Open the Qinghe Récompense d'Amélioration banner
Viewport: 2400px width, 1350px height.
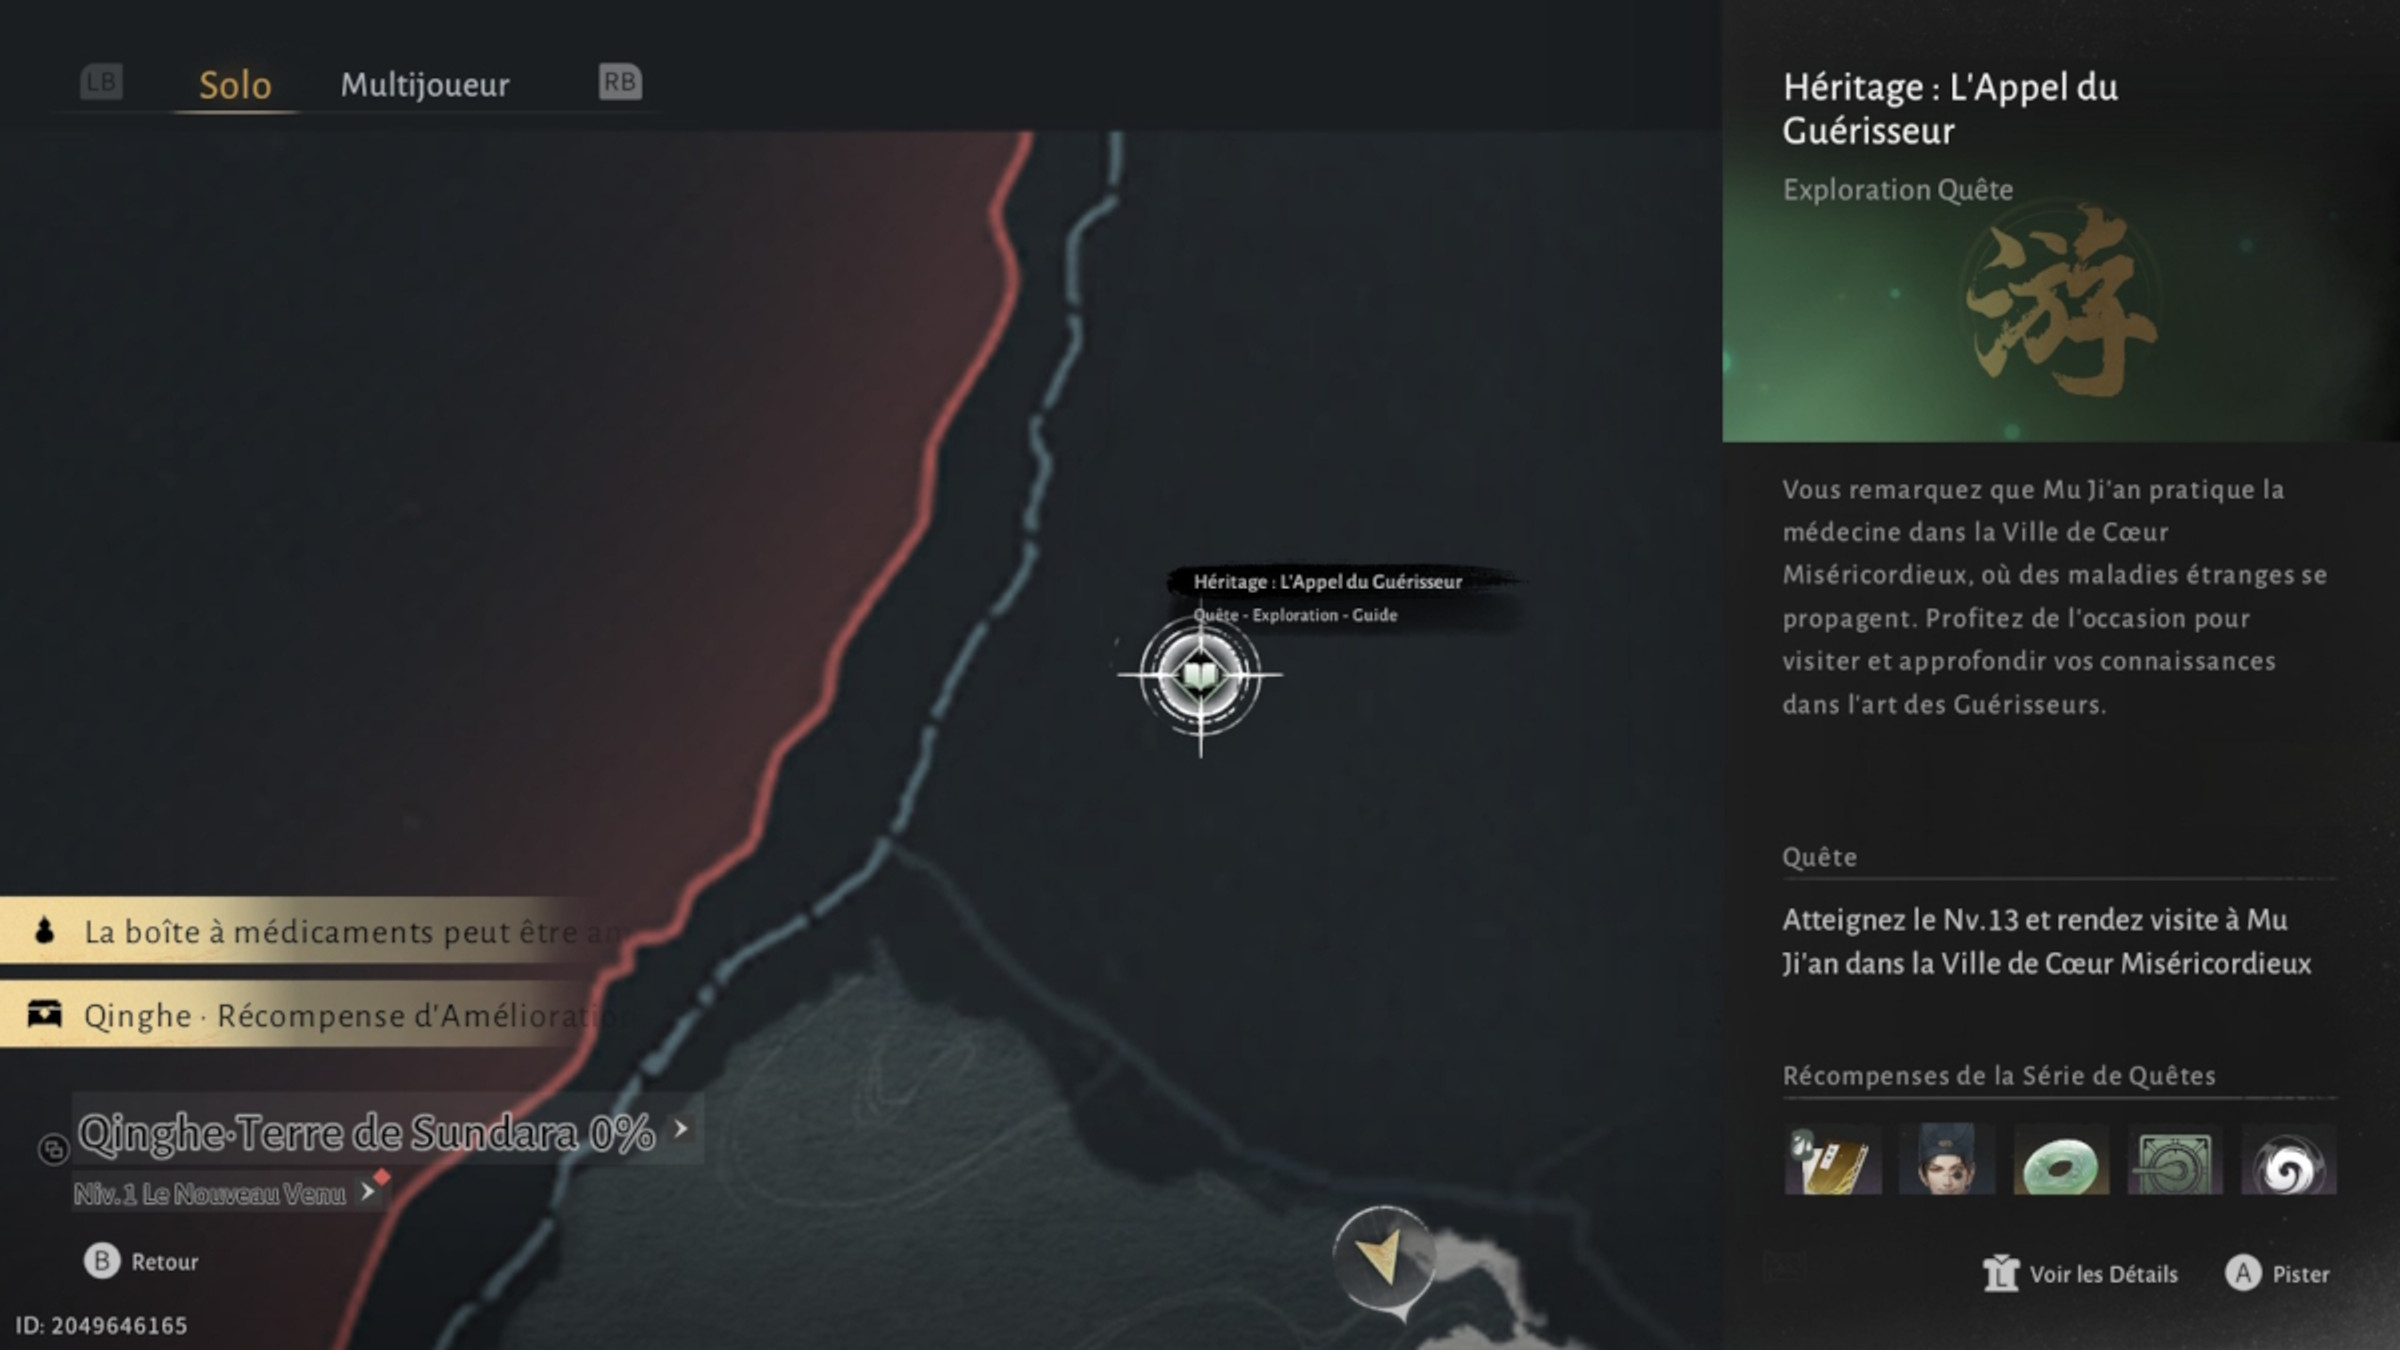pyautogui.click(x=310, y=1015)
